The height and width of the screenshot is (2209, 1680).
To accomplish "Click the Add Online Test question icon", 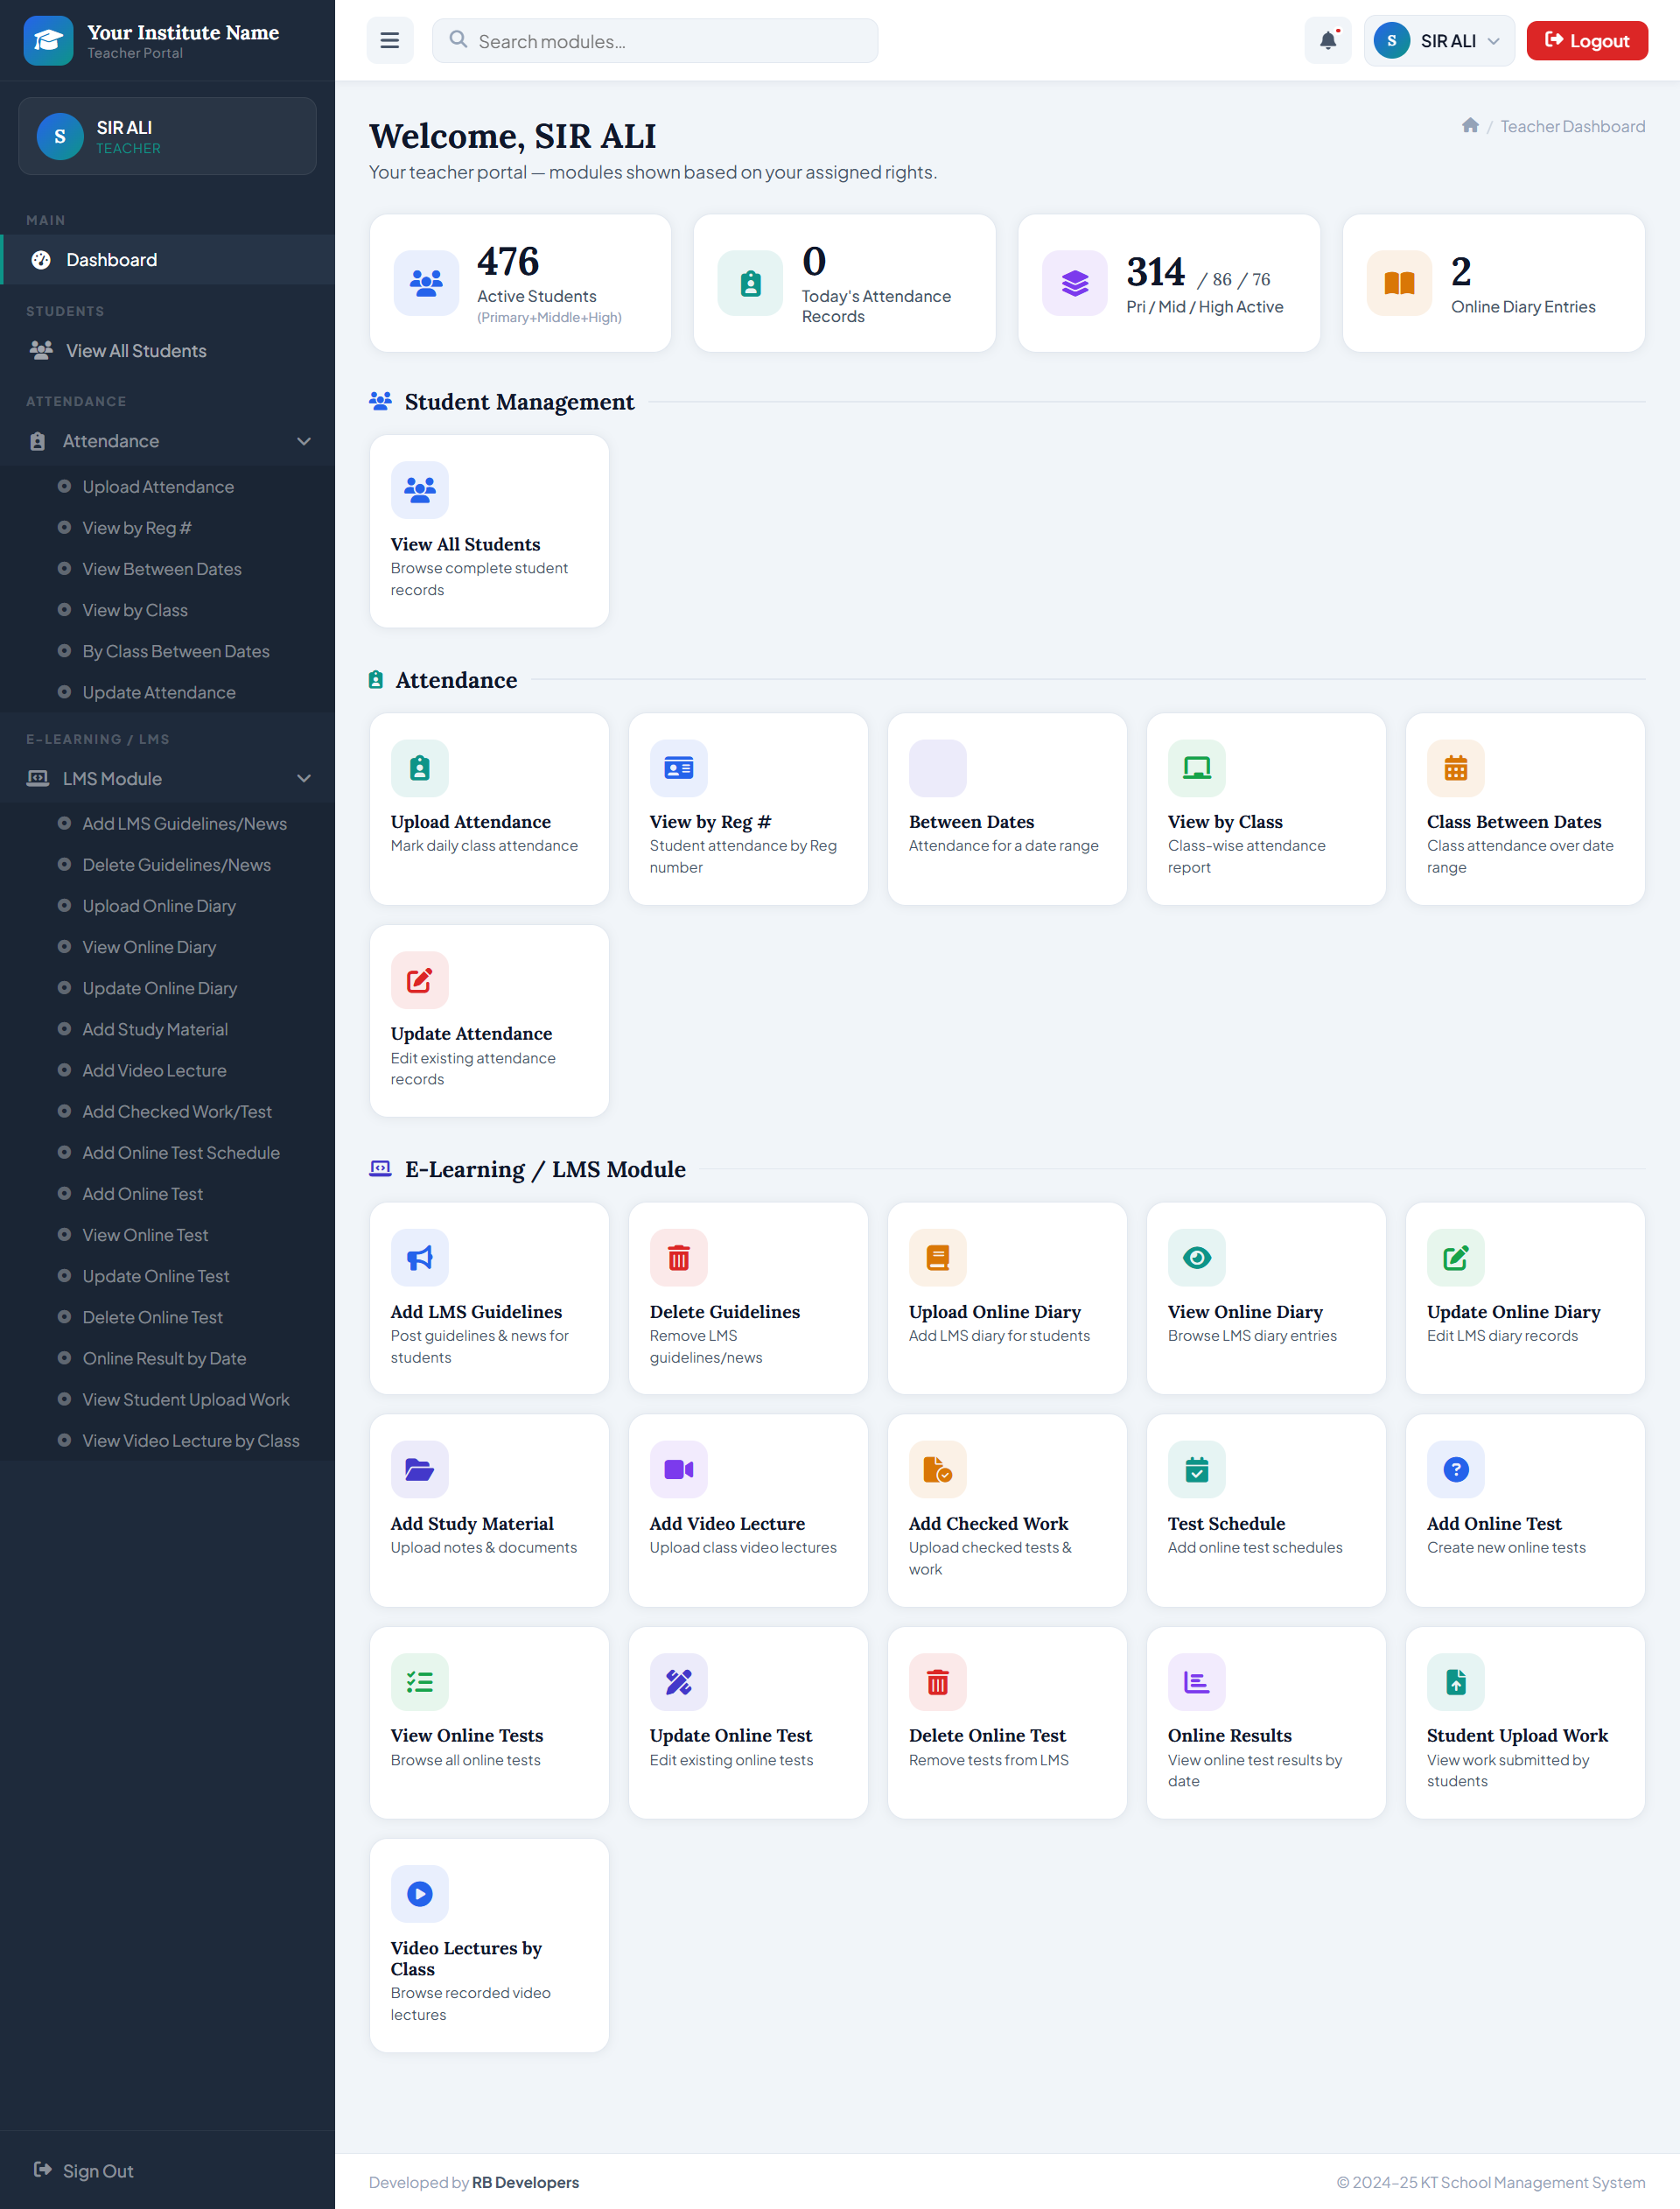I will click(1456, 1470).
